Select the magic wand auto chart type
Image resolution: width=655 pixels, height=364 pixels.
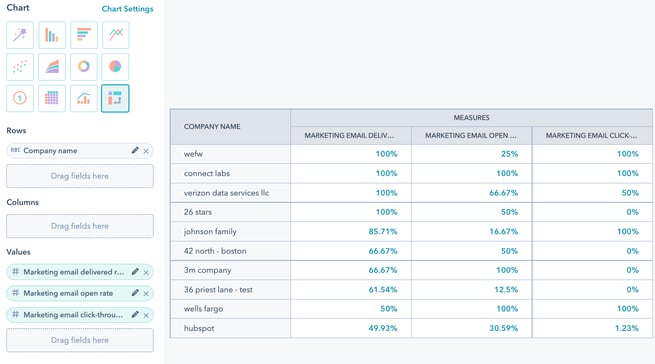coord(20,35)
